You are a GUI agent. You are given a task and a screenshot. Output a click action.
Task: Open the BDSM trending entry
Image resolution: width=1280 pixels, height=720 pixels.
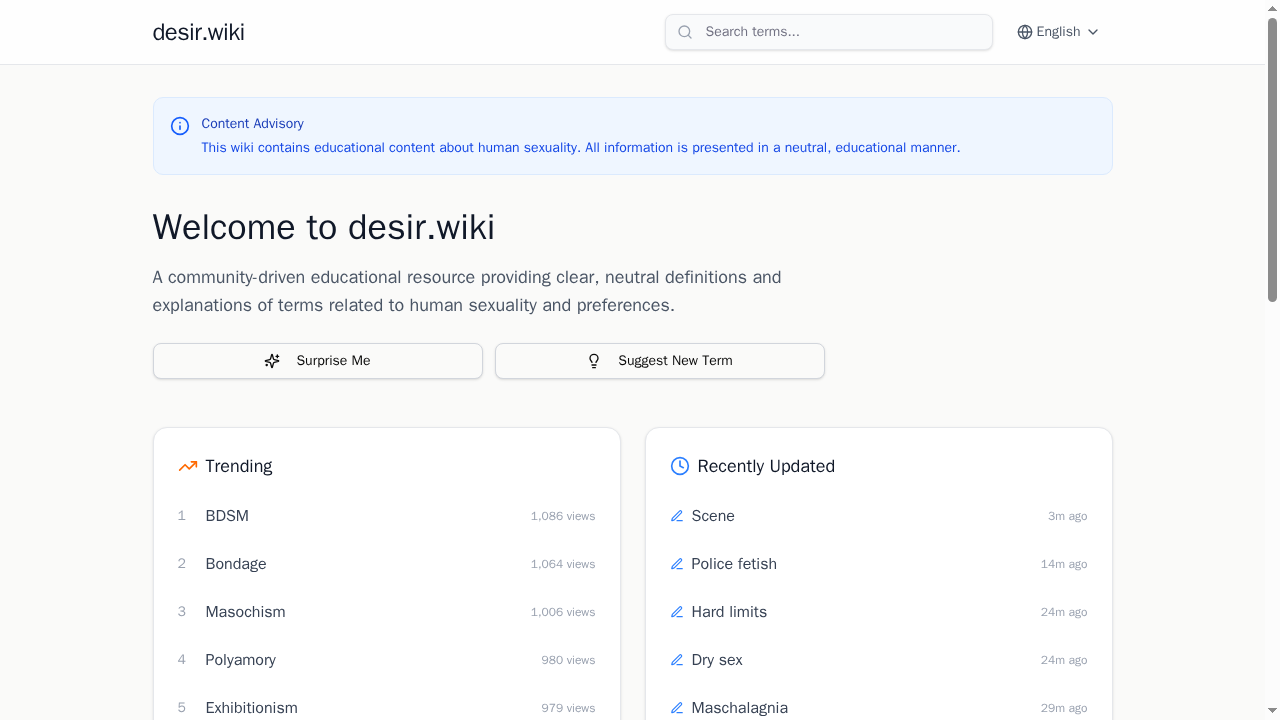227,516
